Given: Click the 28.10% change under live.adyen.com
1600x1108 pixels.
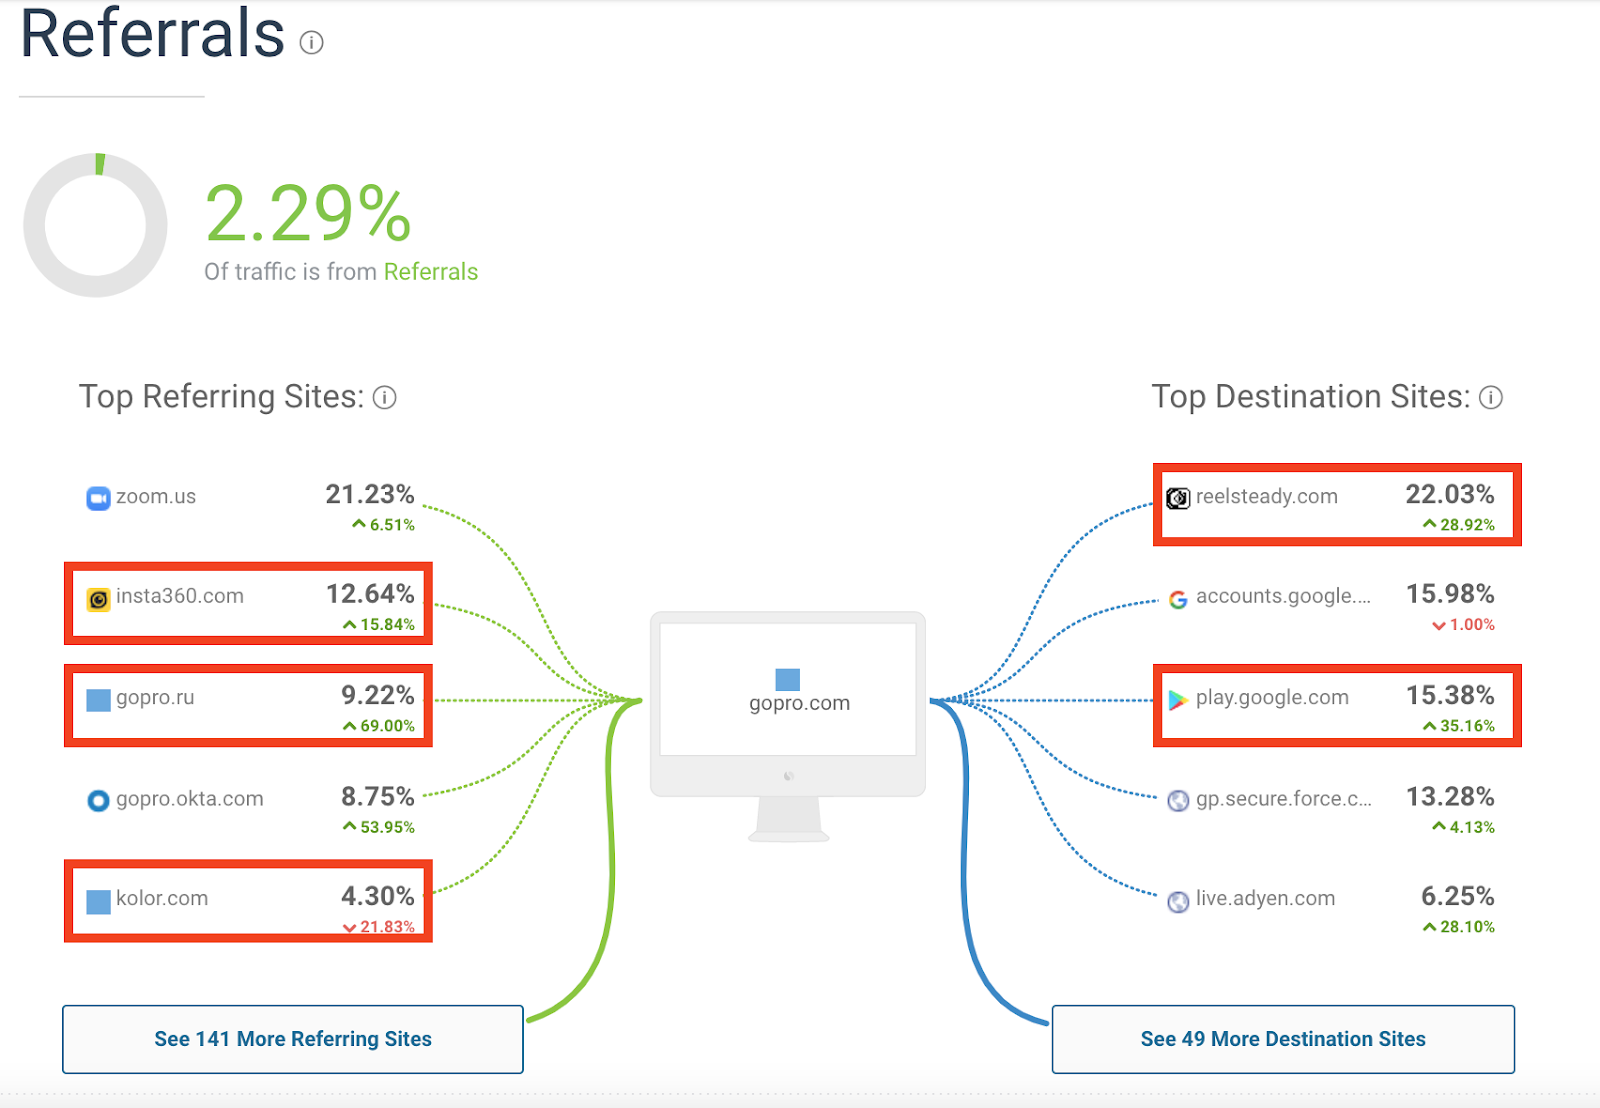Looking at the screenshot, I should 1458,927.
